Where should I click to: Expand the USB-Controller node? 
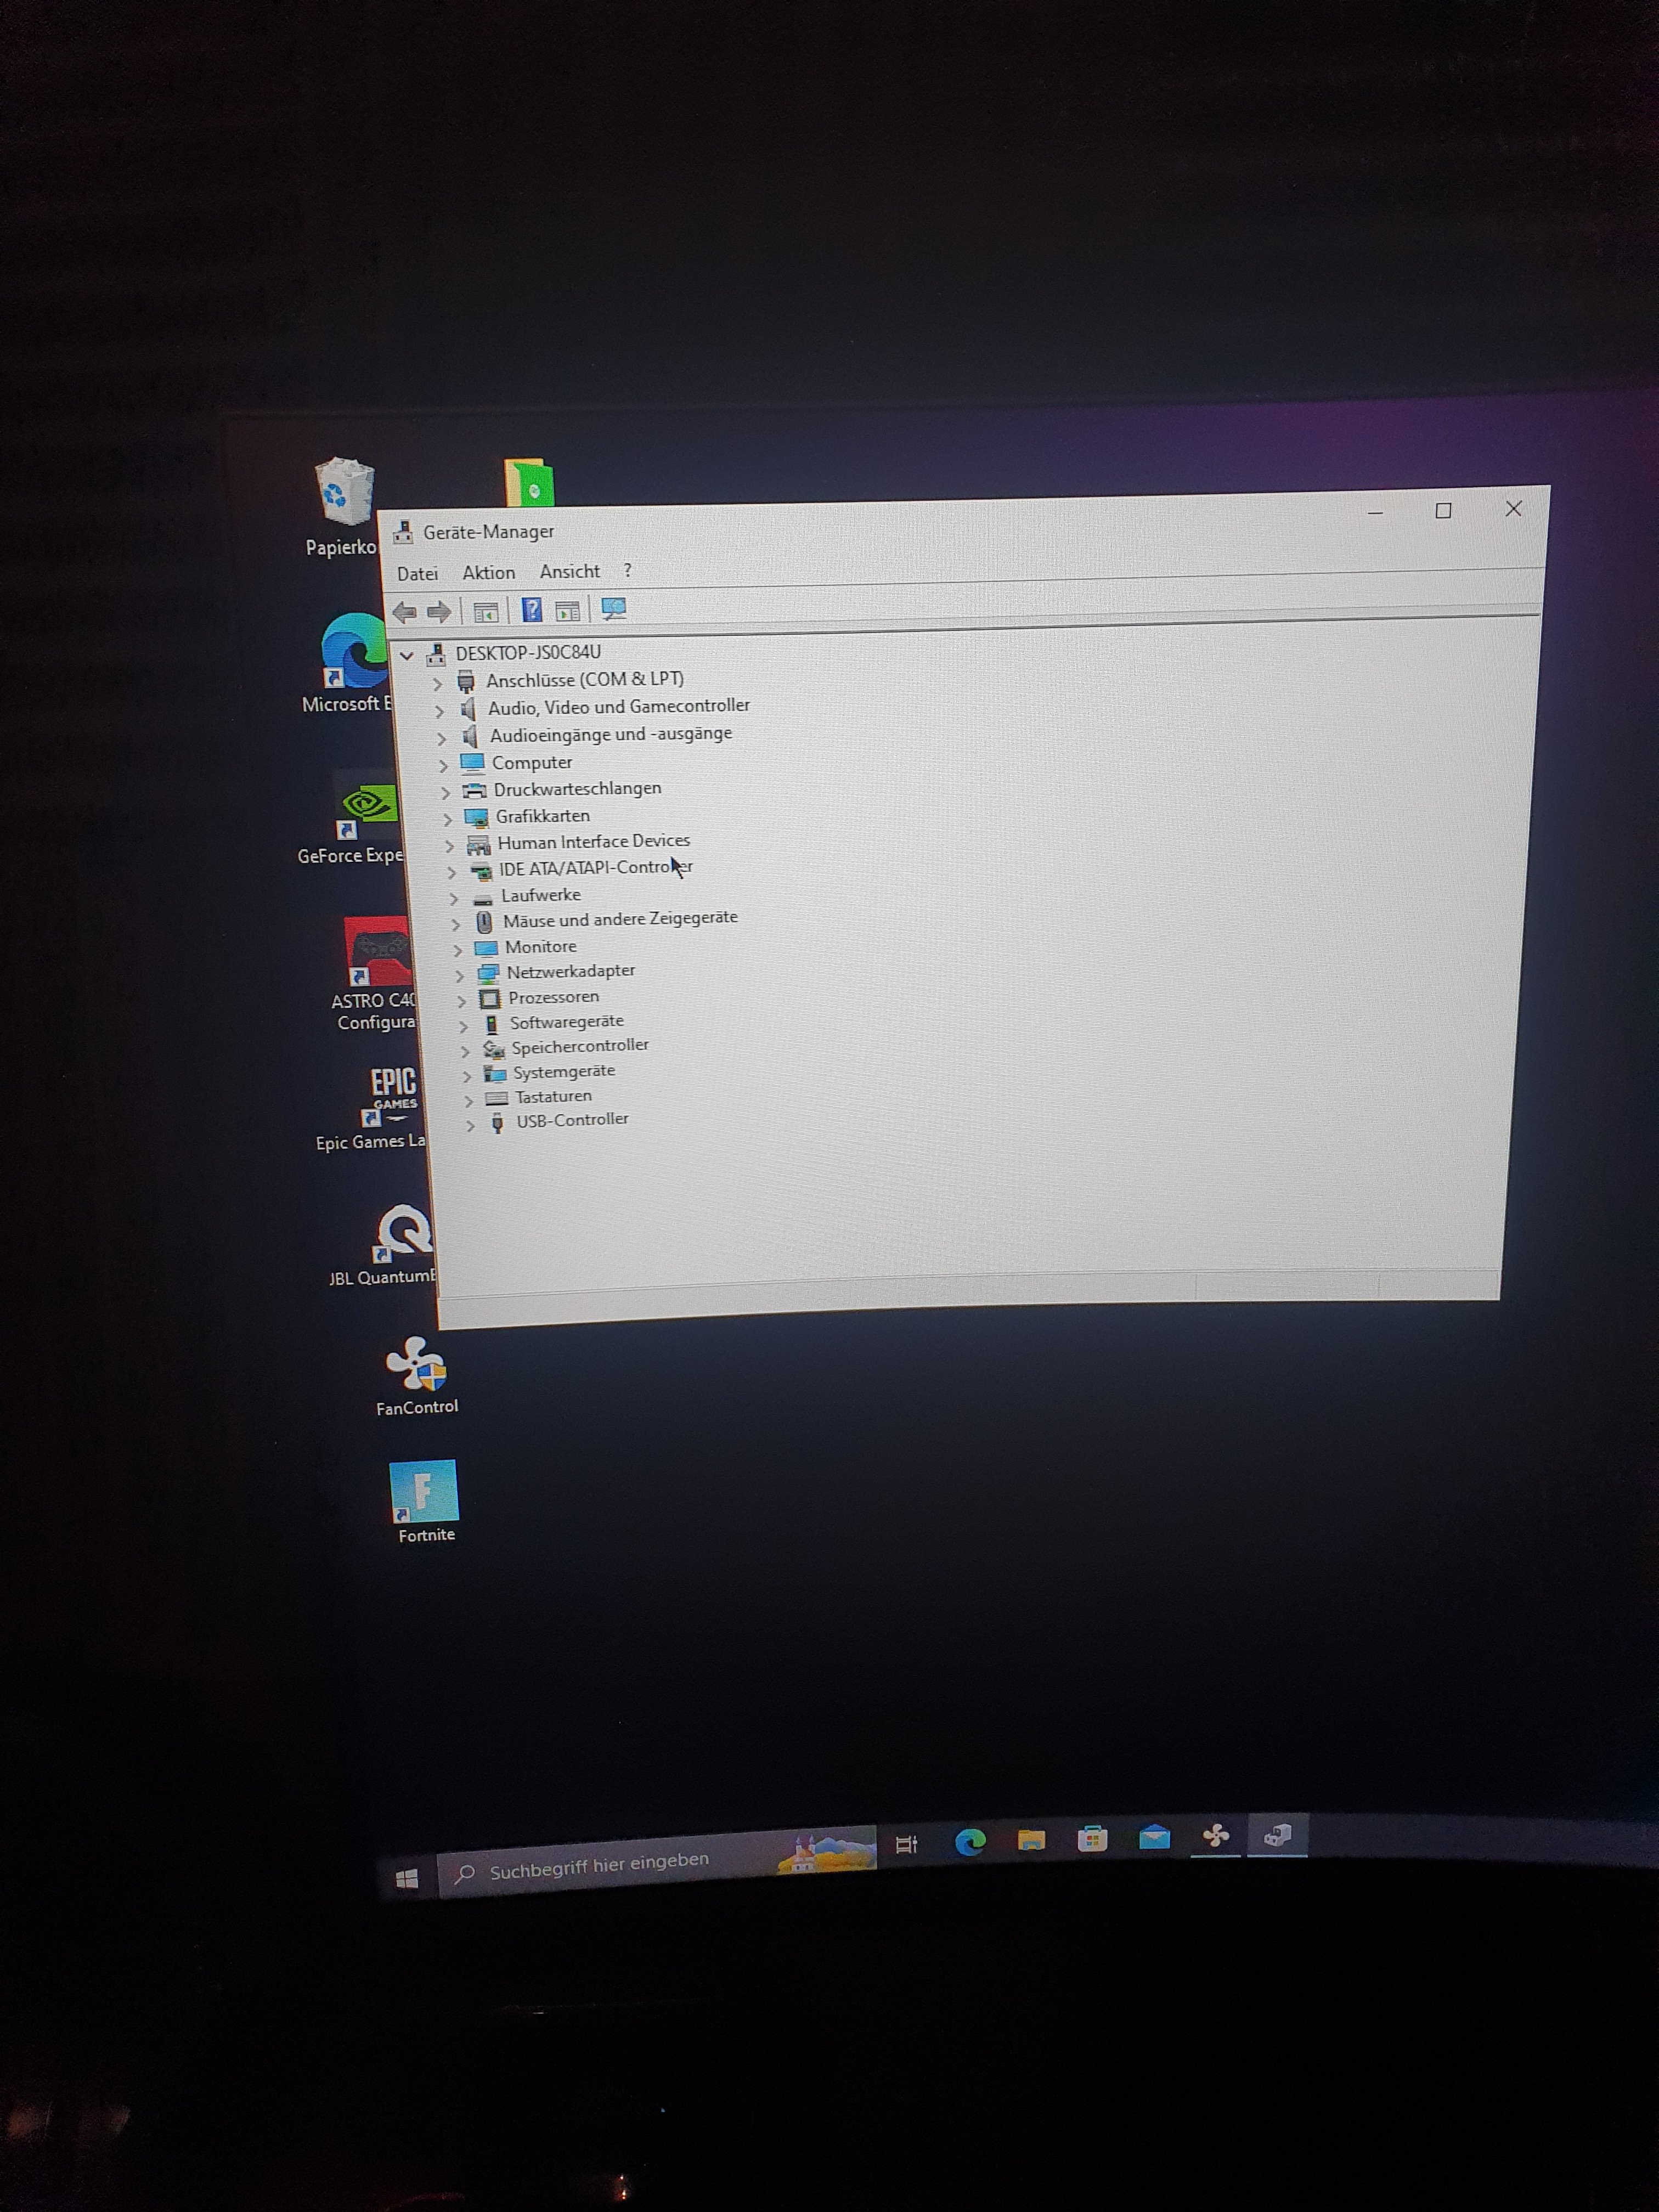click(470, 1125)
